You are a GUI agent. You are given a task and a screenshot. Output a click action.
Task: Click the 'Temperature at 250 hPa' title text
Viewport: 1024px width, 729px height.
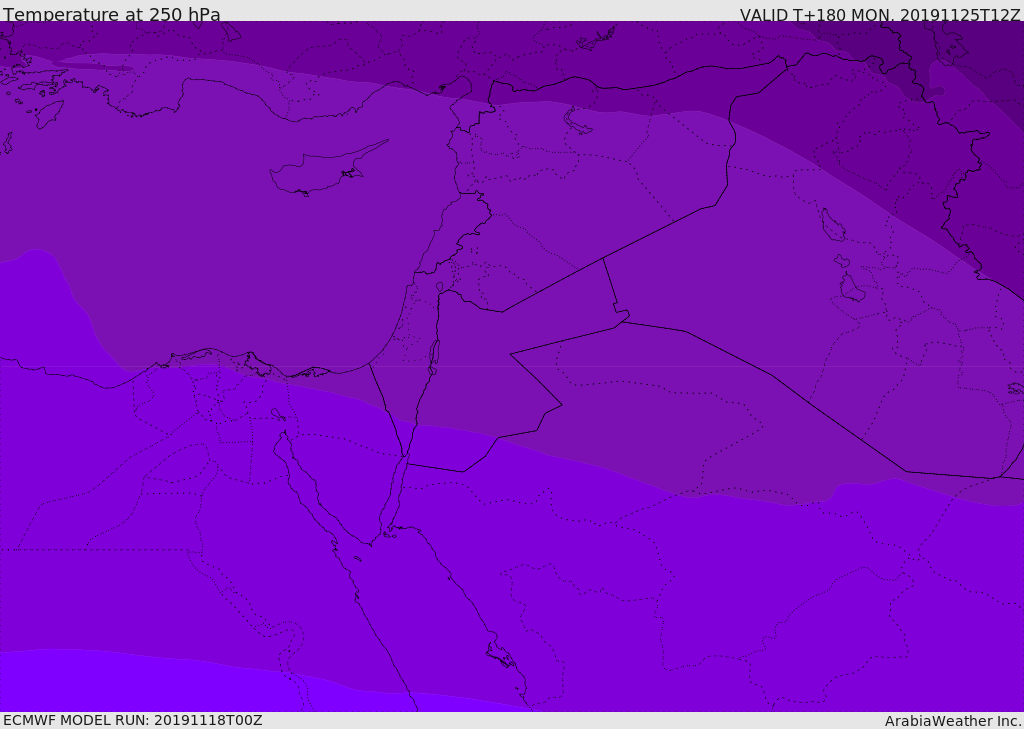(112, 14)
